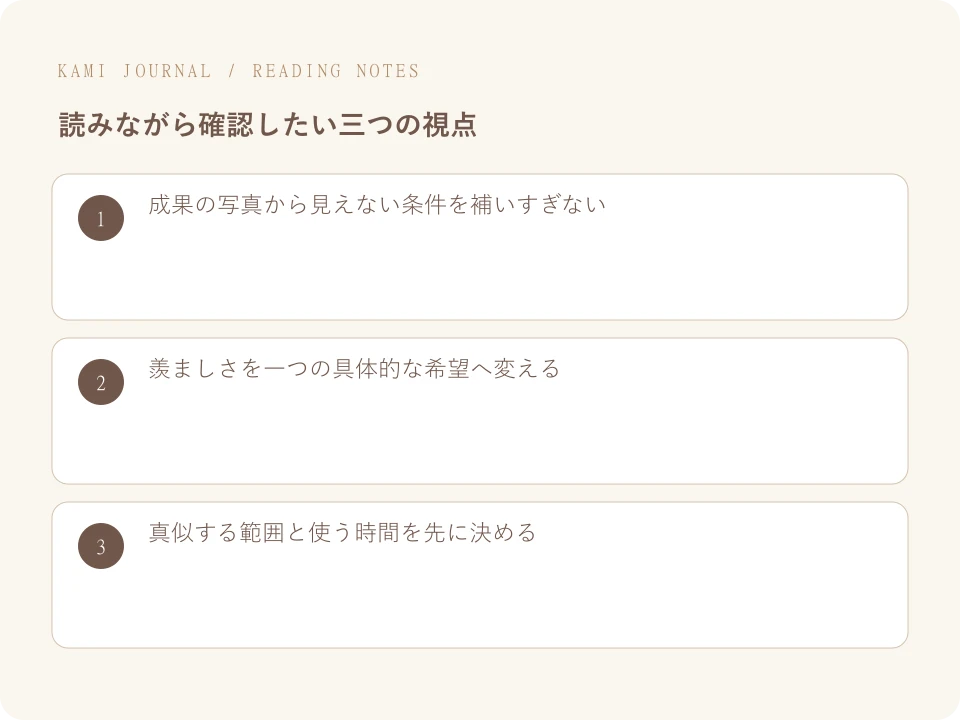The image size is (960, 720).
Task: Click the word JOURNAL in header
Action: pyautogui.click(x=167, y=71)
